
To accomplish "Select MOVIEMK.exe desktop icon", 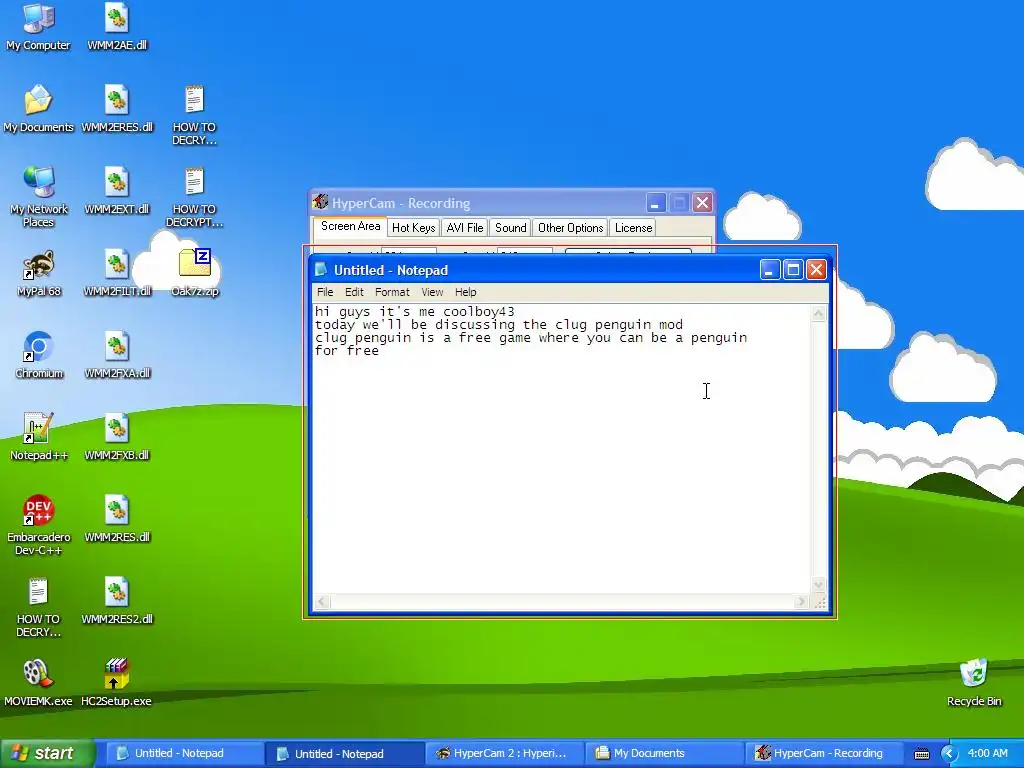I will [x=39, y=682].
